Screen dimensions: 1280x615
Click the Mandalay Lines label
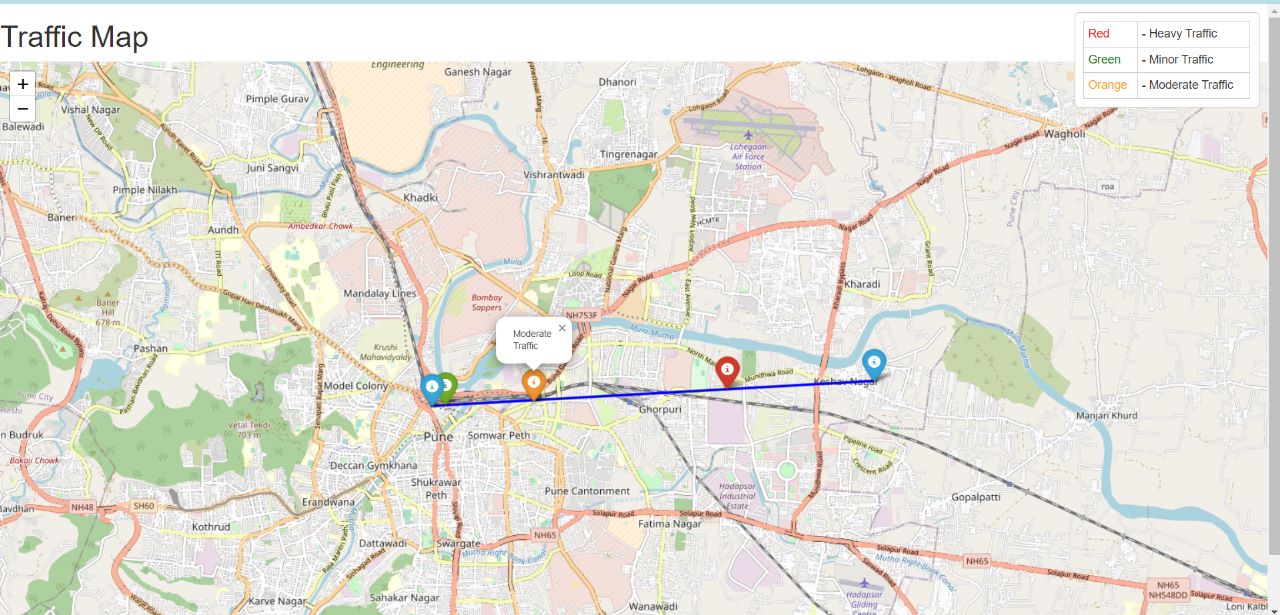[379, 294]
